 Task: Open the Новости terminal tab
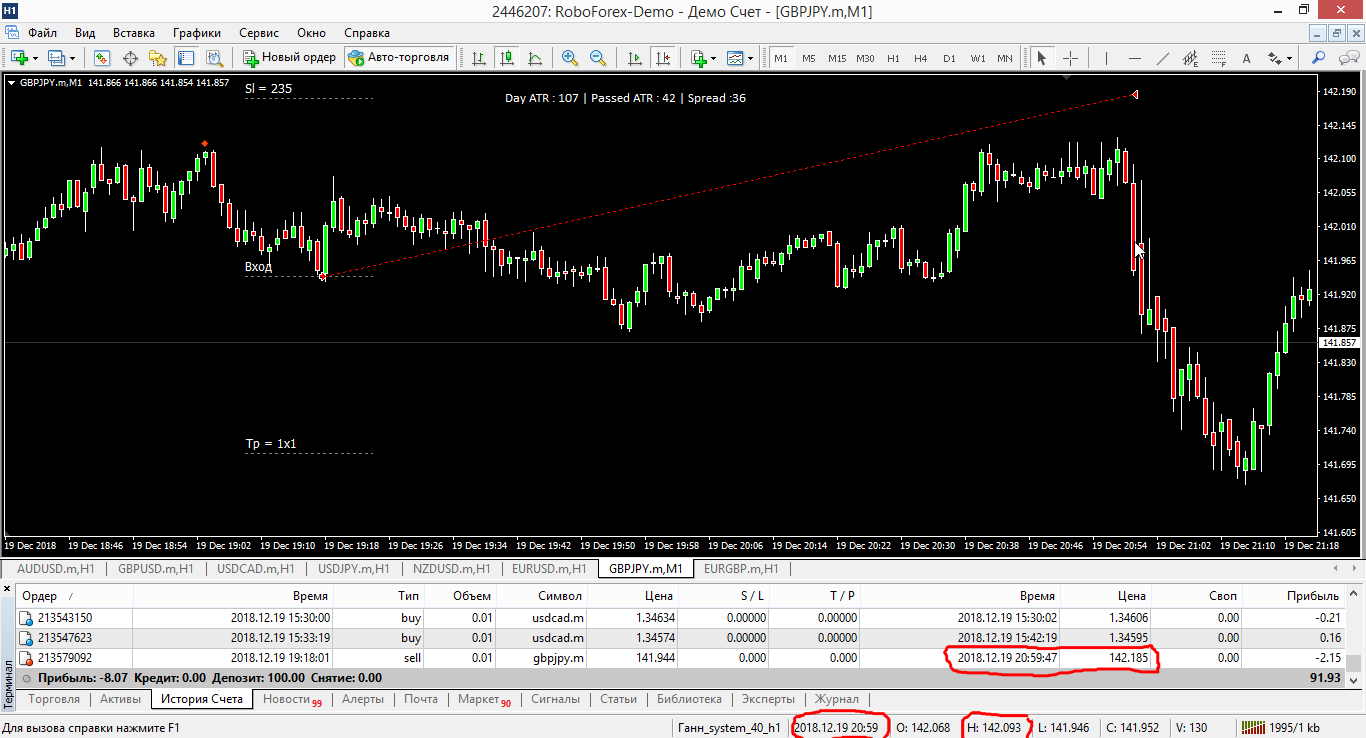[291, 699]
